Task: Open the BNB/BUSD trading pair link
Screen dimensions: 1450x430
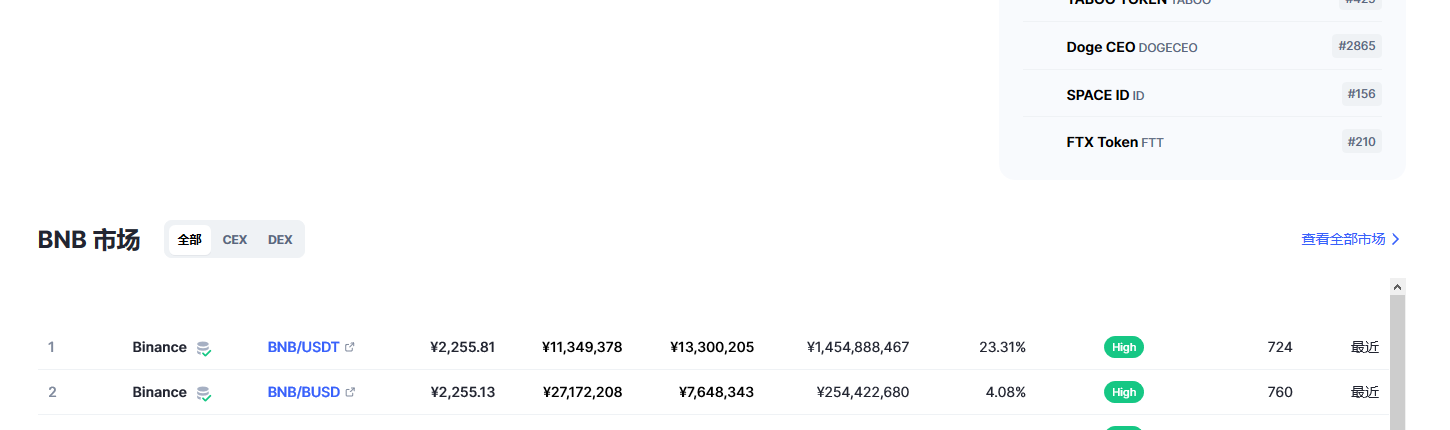Action: click(x=304, y=392)
